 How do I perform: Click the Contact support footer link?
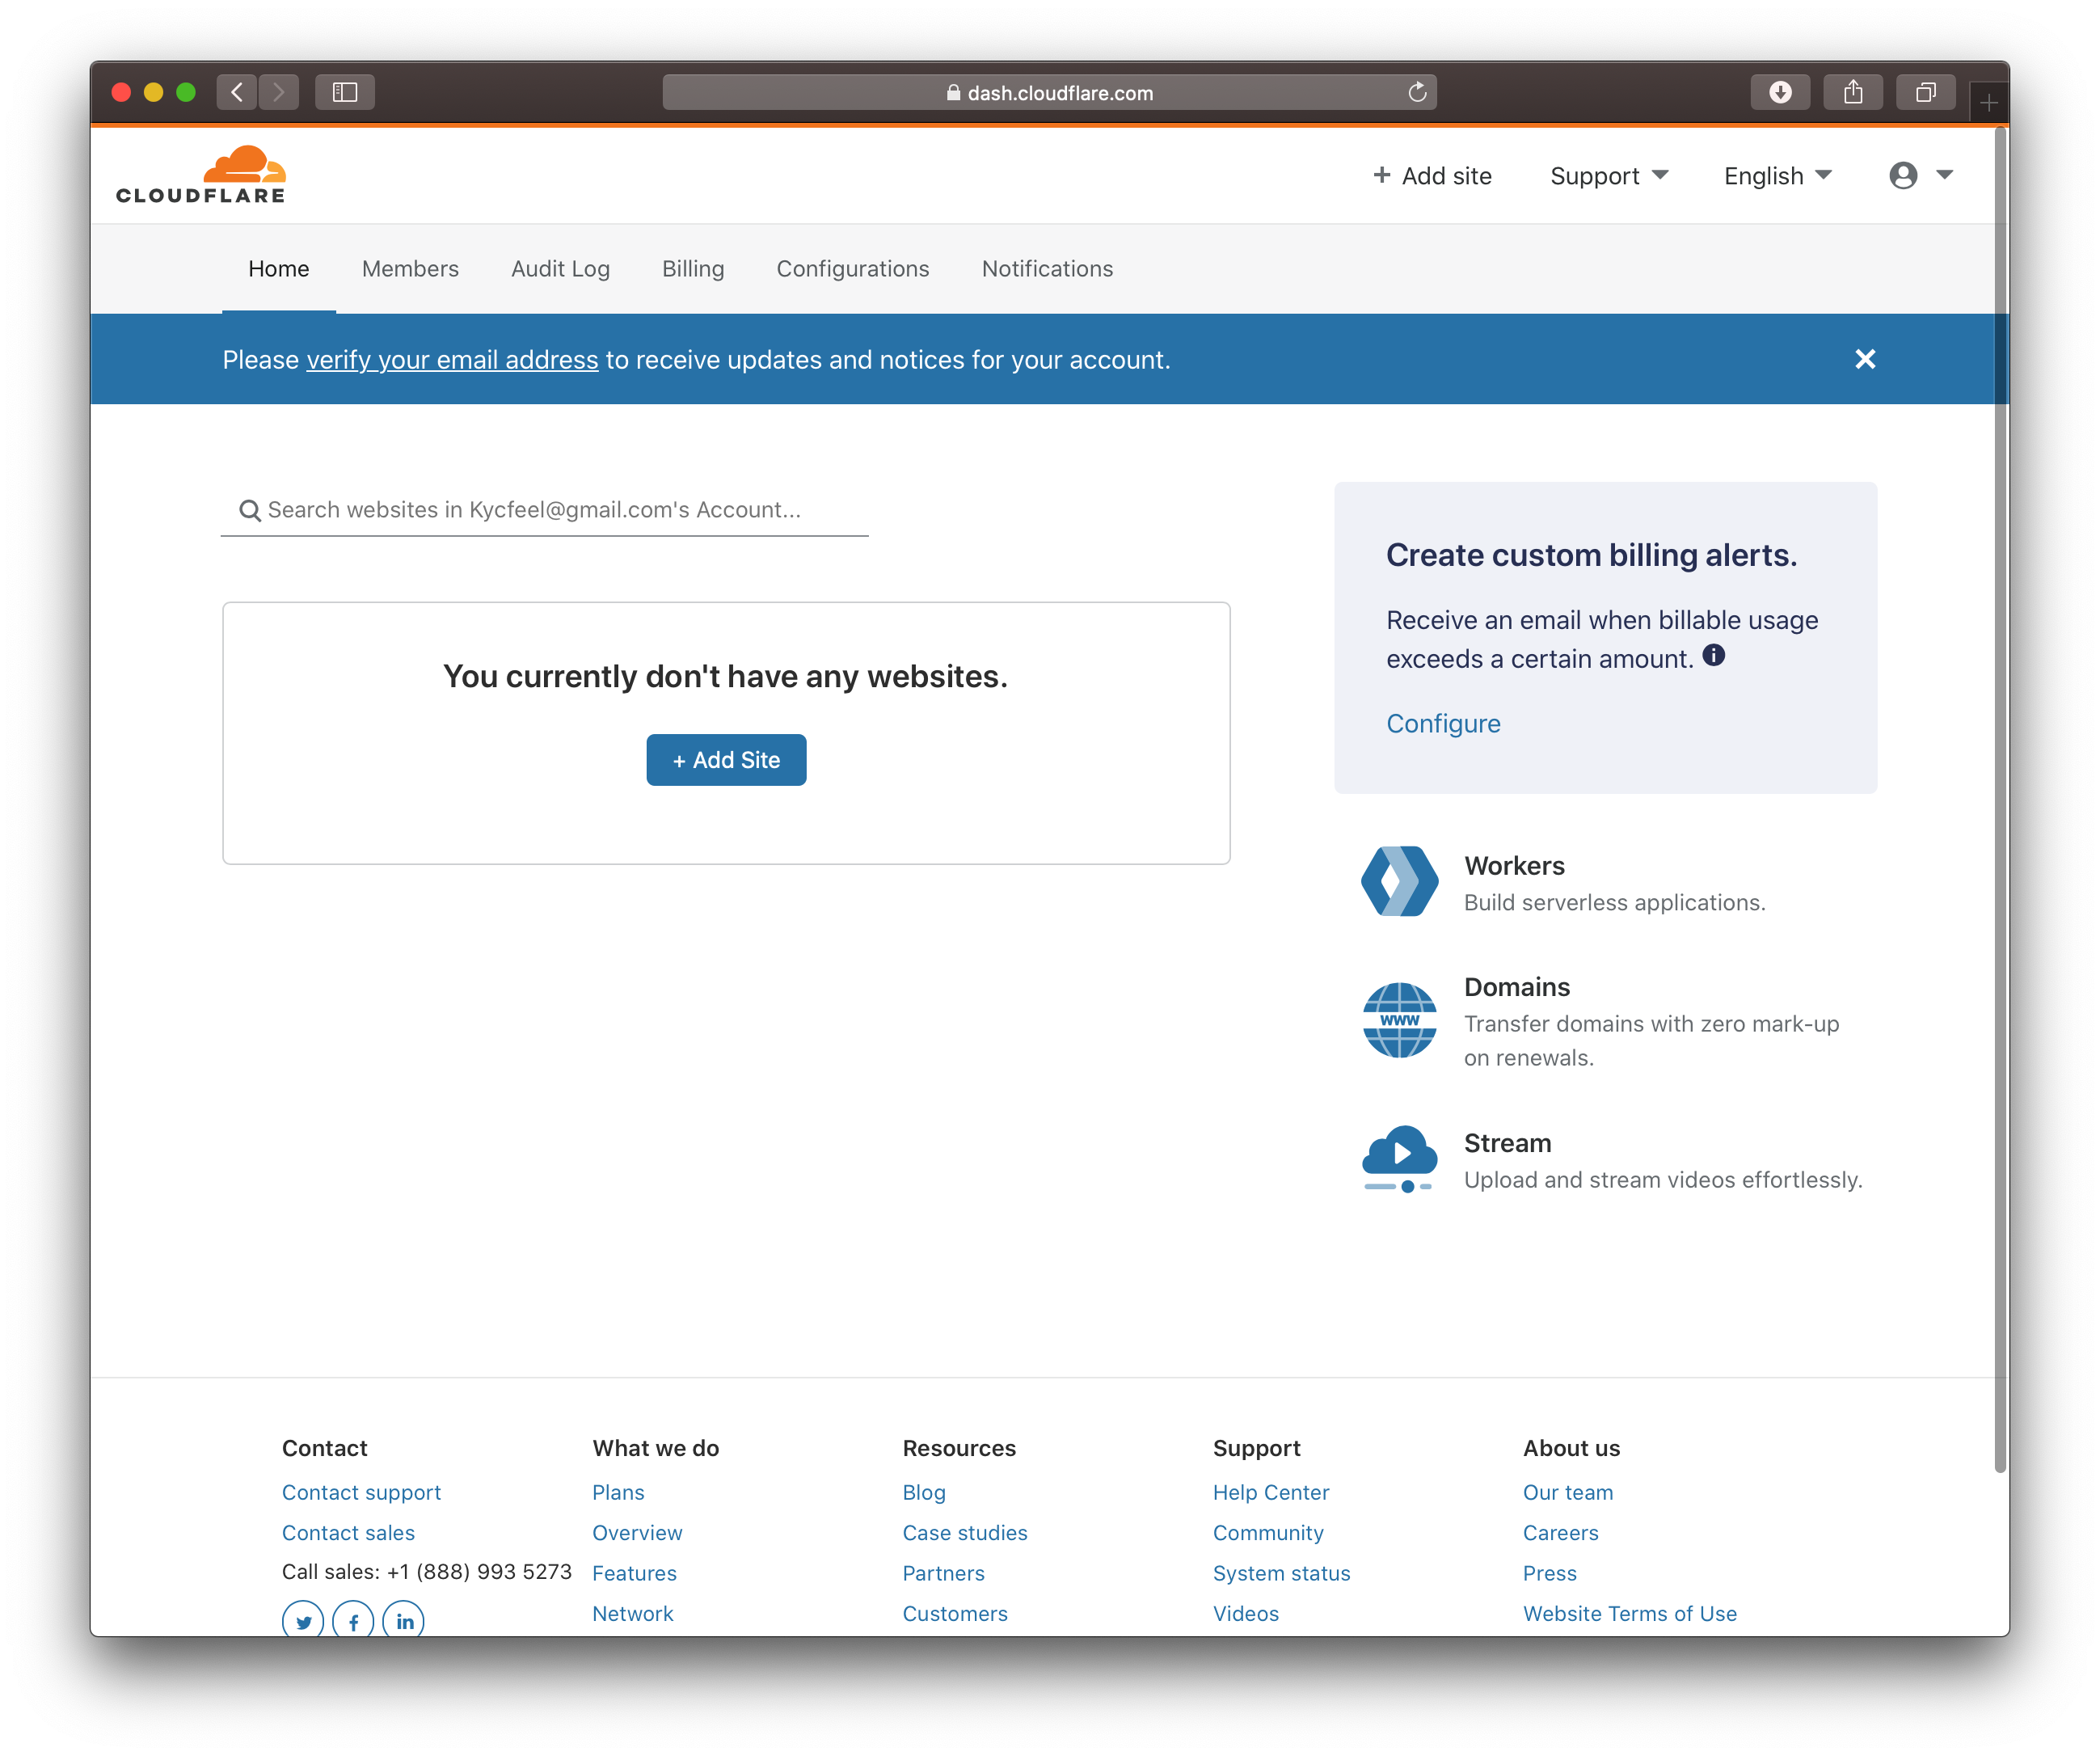[x=361, y=1492]
